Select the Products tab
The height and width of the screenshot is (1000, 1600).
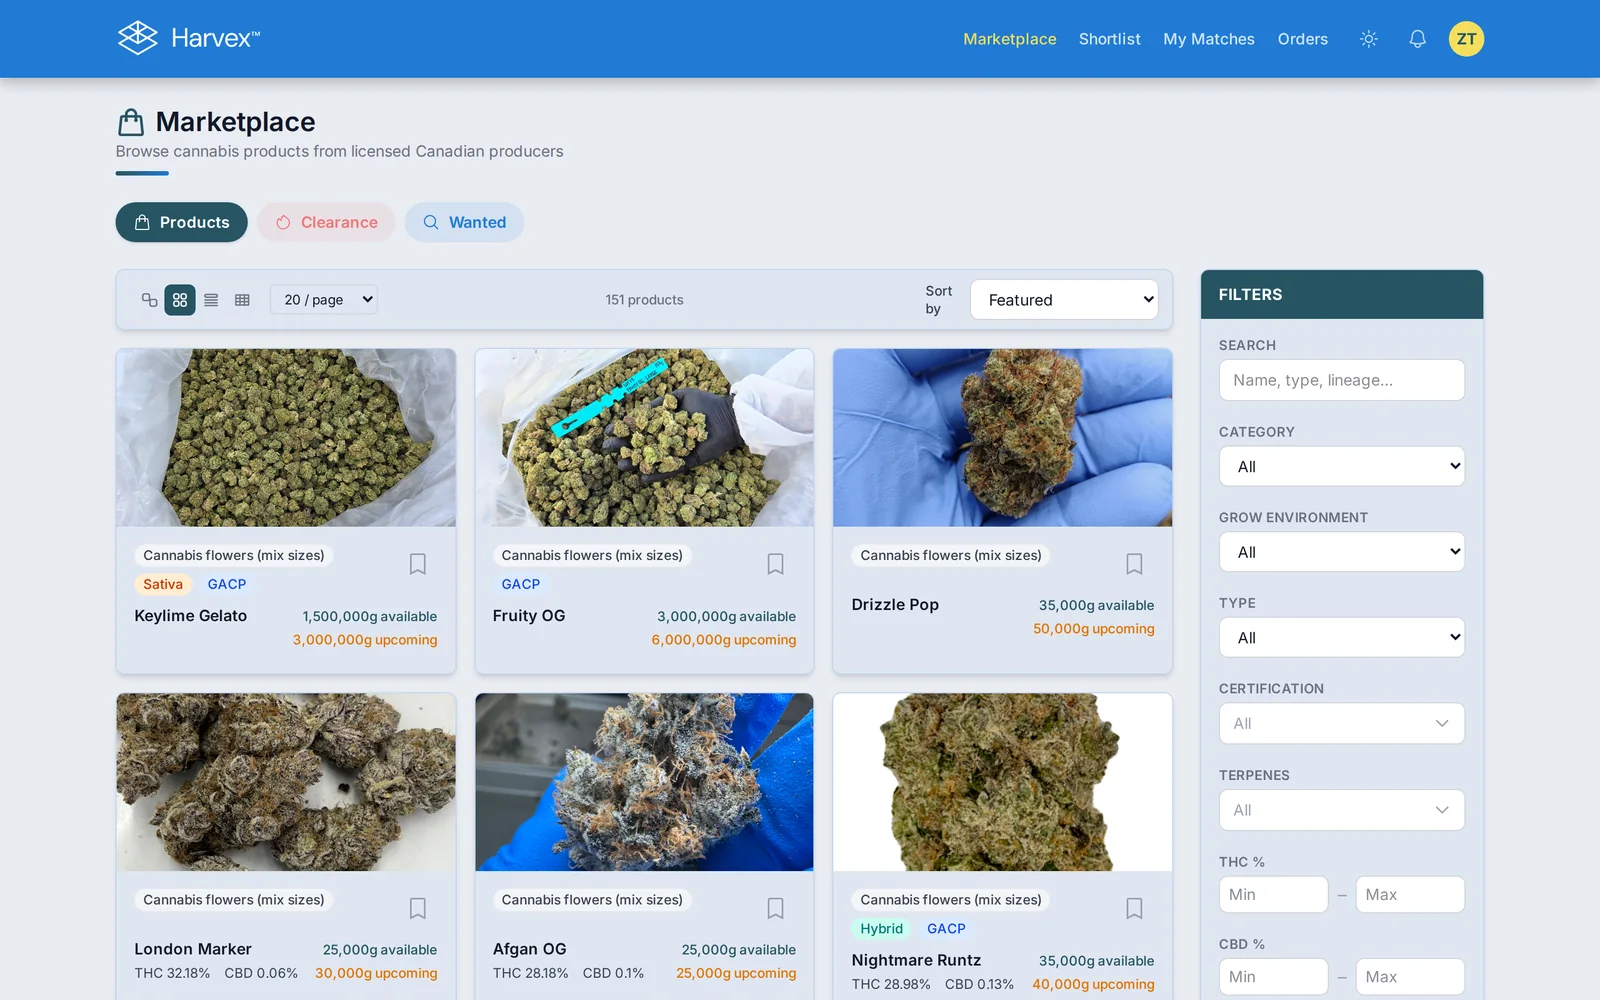[x=181, y=222]
